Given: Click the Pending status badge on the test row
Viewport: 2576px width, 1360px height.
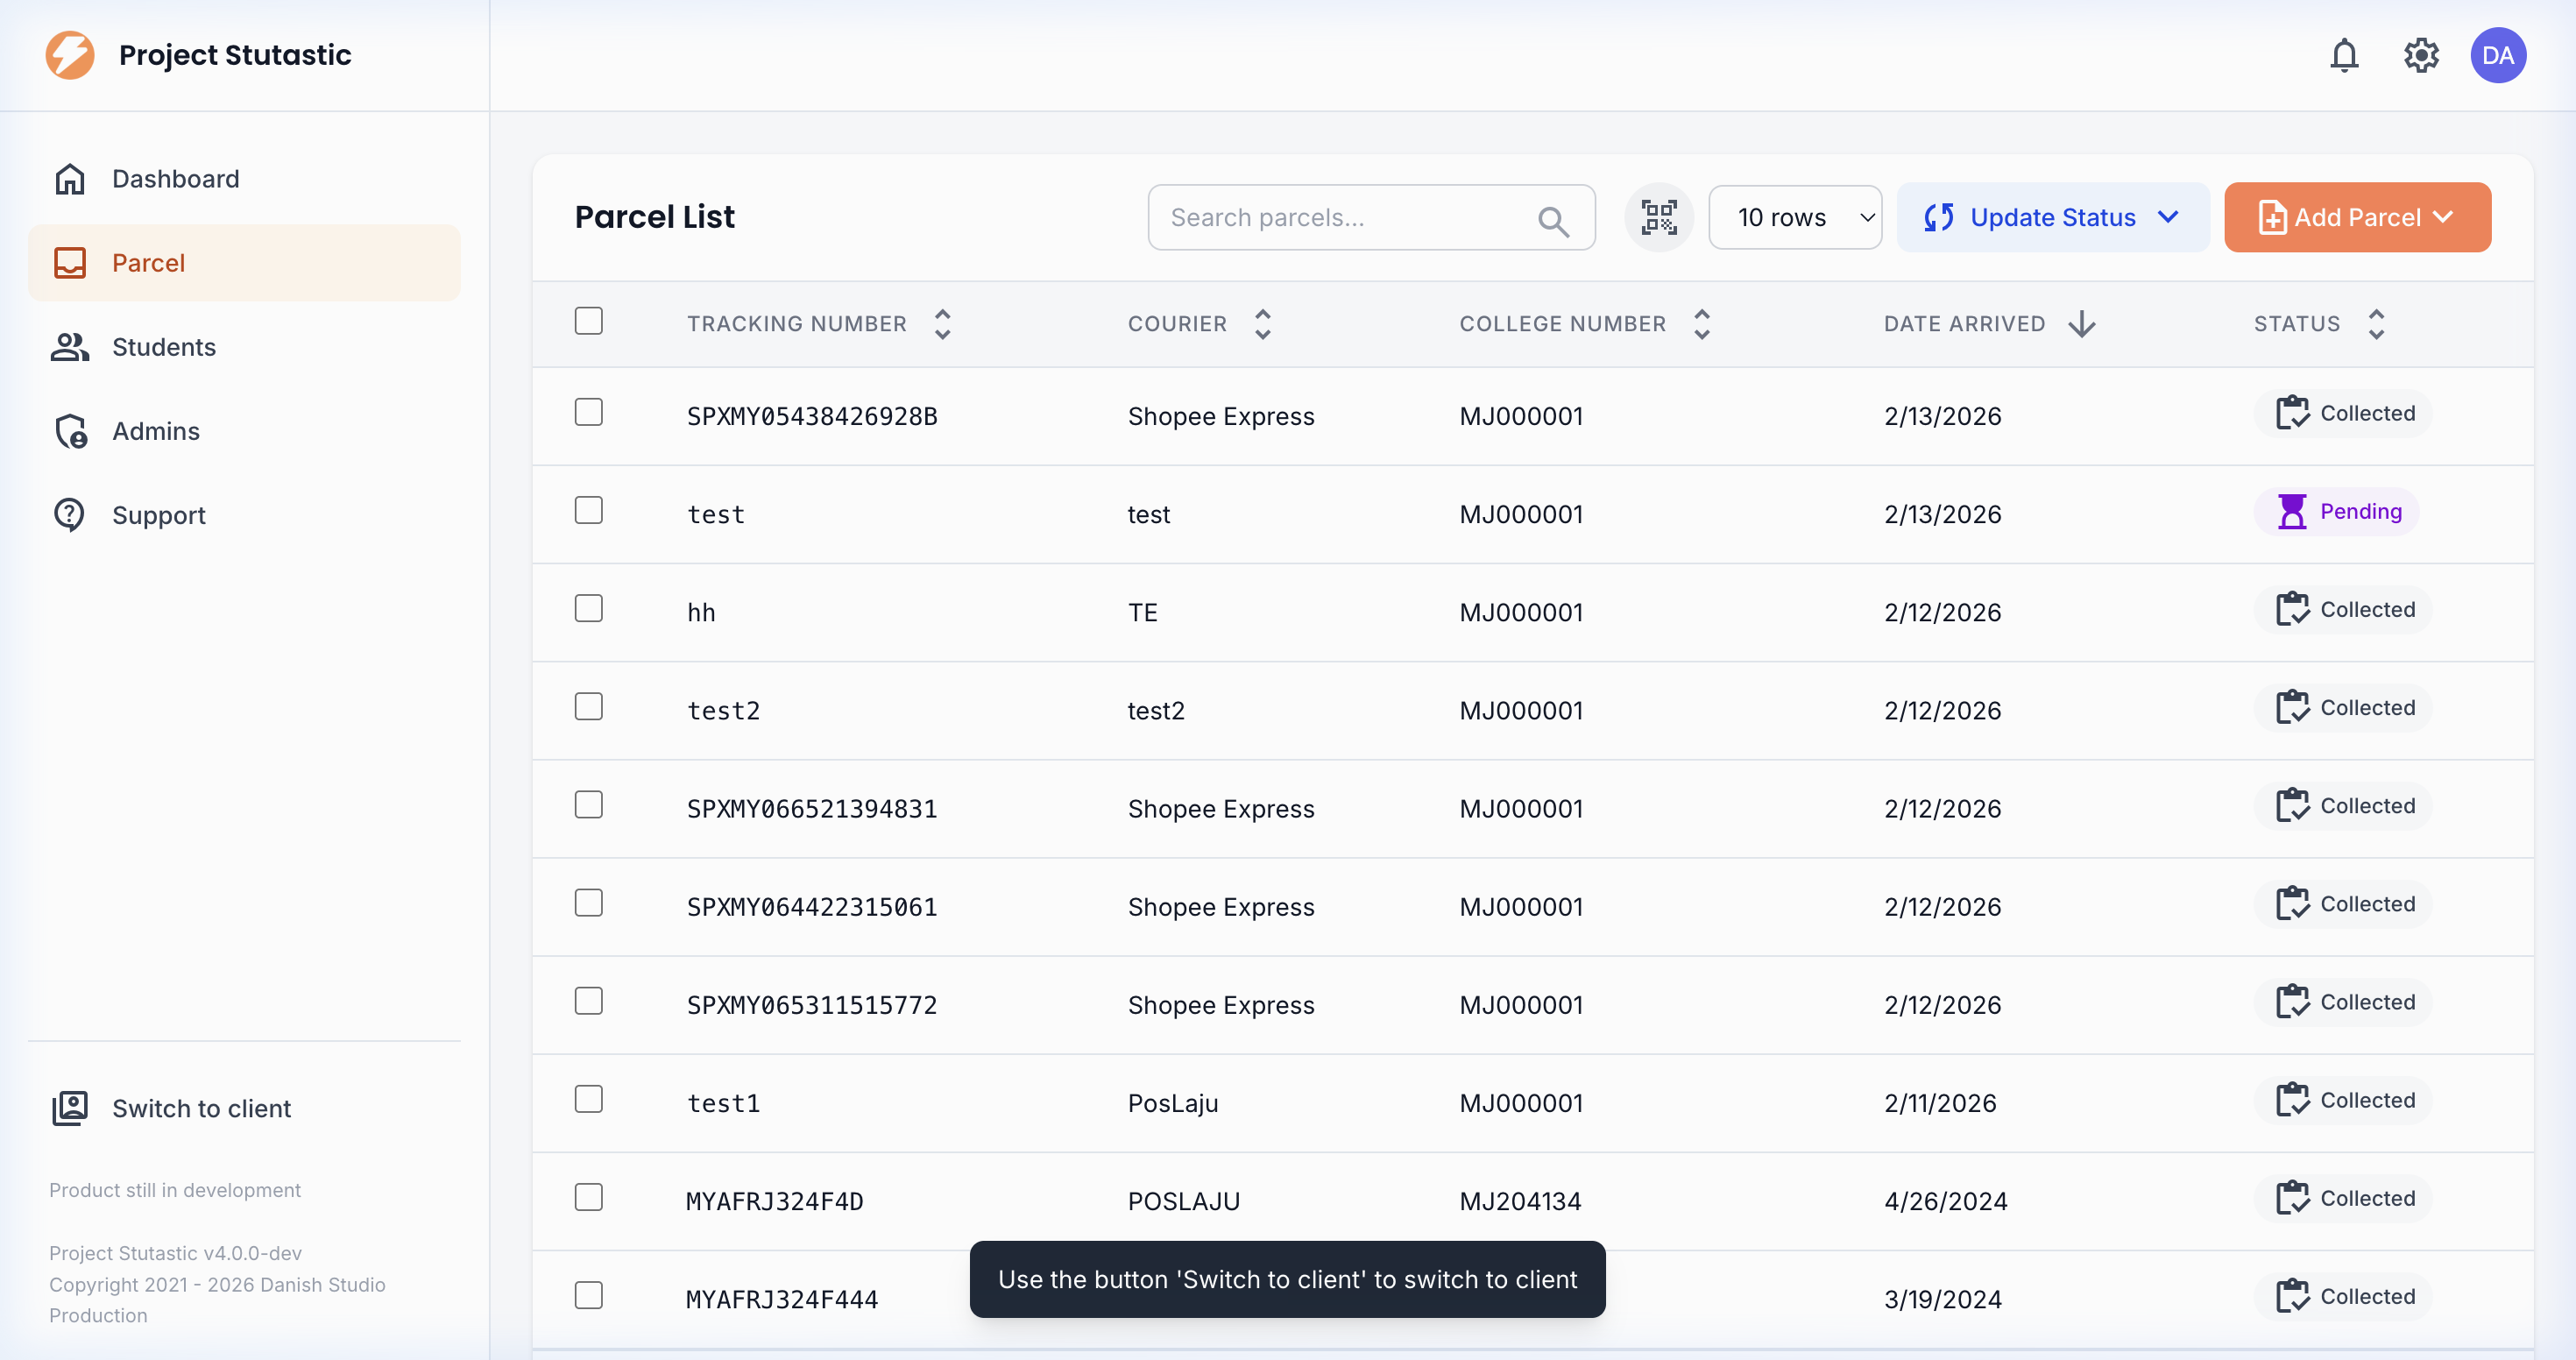Looking at the screenshot, I should pyautogui.click(x=2336, y=512).
